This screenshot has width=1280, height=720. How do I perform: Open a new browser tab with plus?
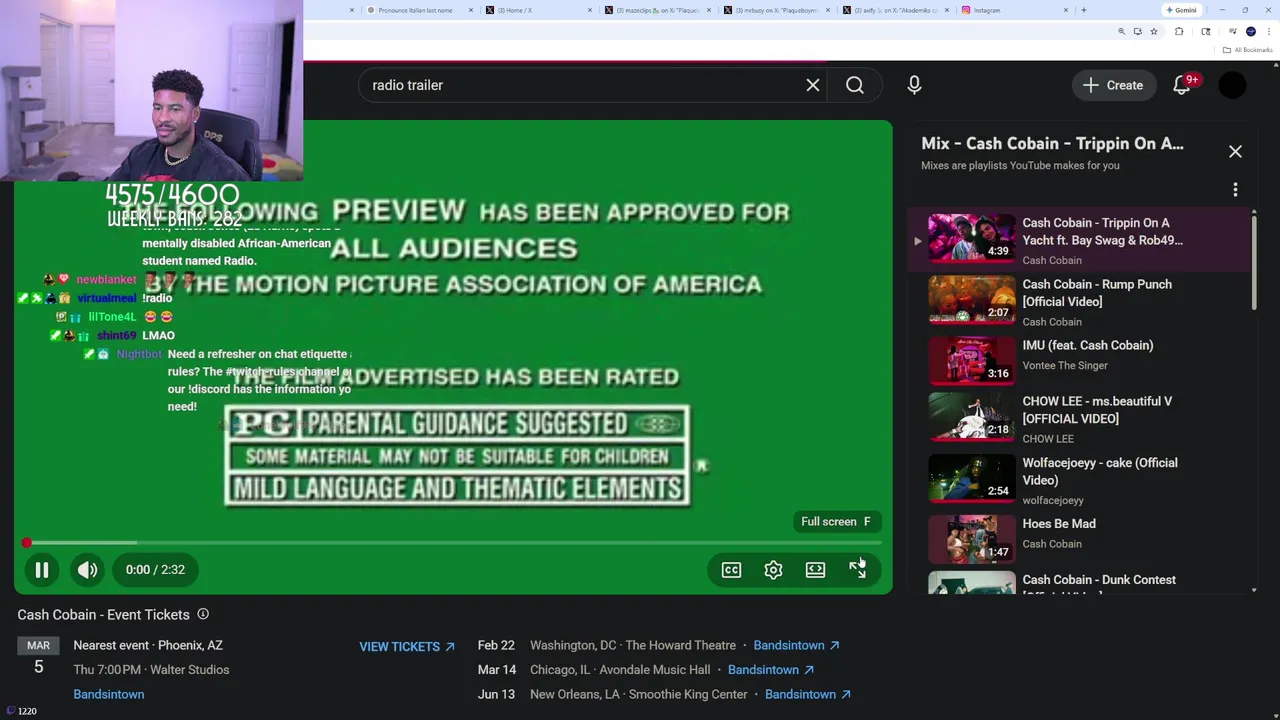1083,10
